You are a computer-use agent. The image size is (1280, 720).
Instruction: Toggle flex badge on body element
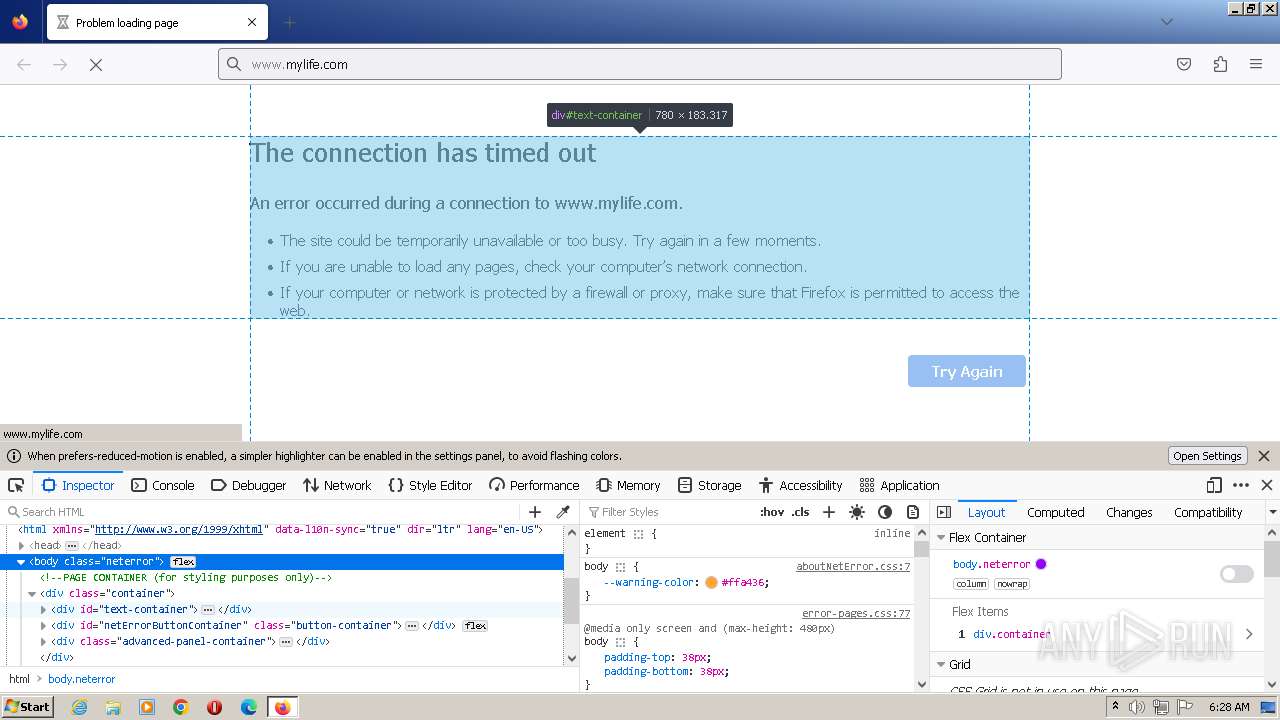tap(183, 562)
